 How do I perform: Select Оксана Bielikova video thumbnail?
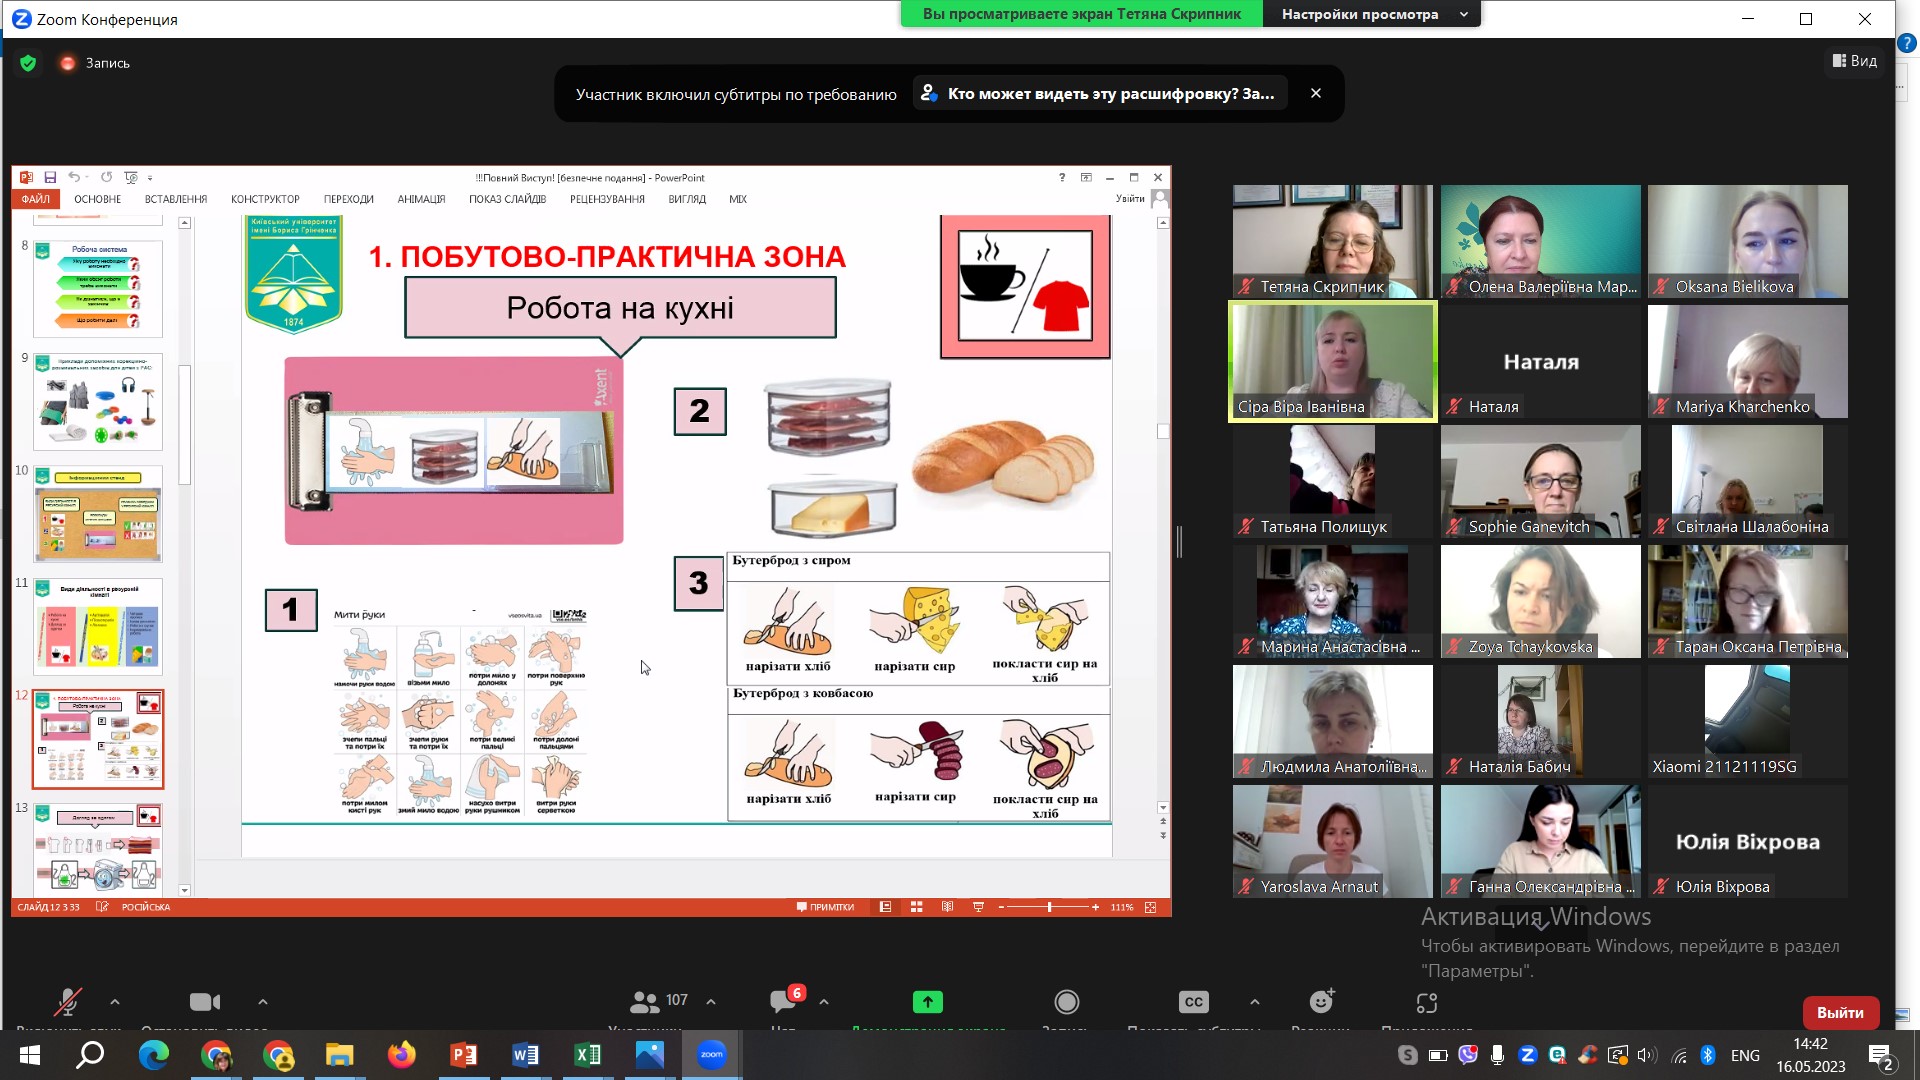point(1747,241)
